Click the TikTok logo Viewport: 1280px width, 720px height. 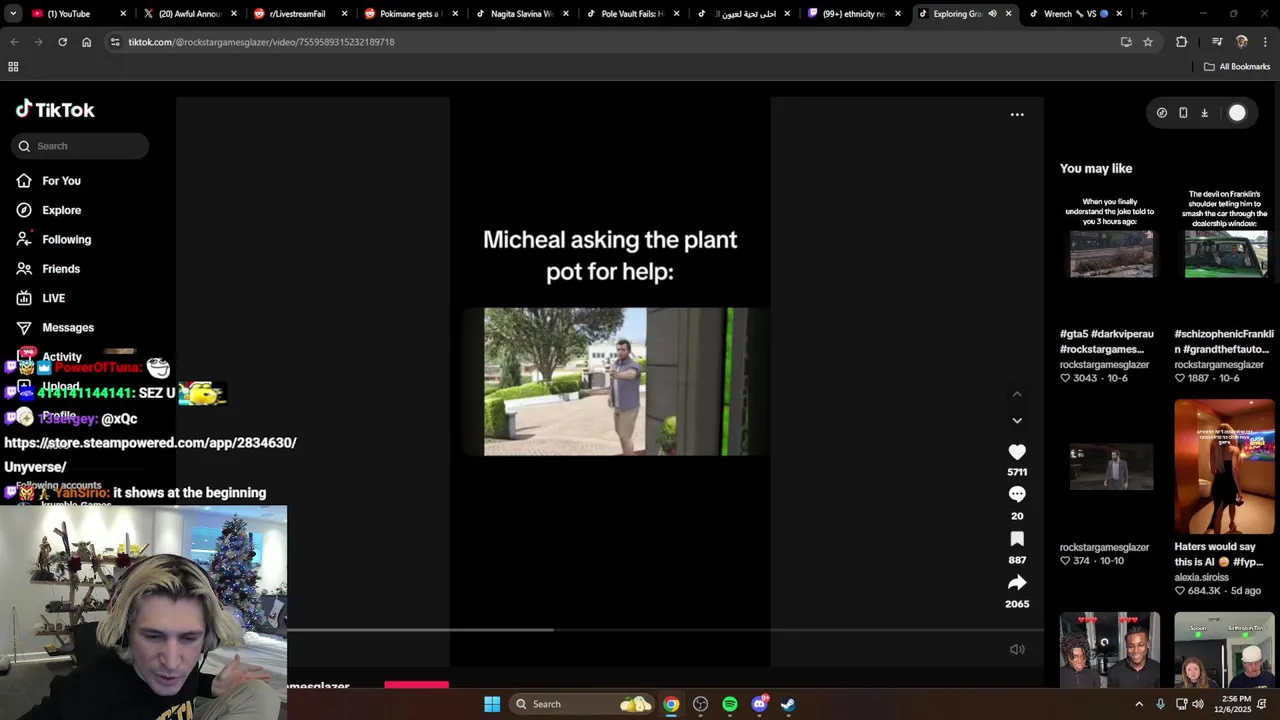point(55,109)
